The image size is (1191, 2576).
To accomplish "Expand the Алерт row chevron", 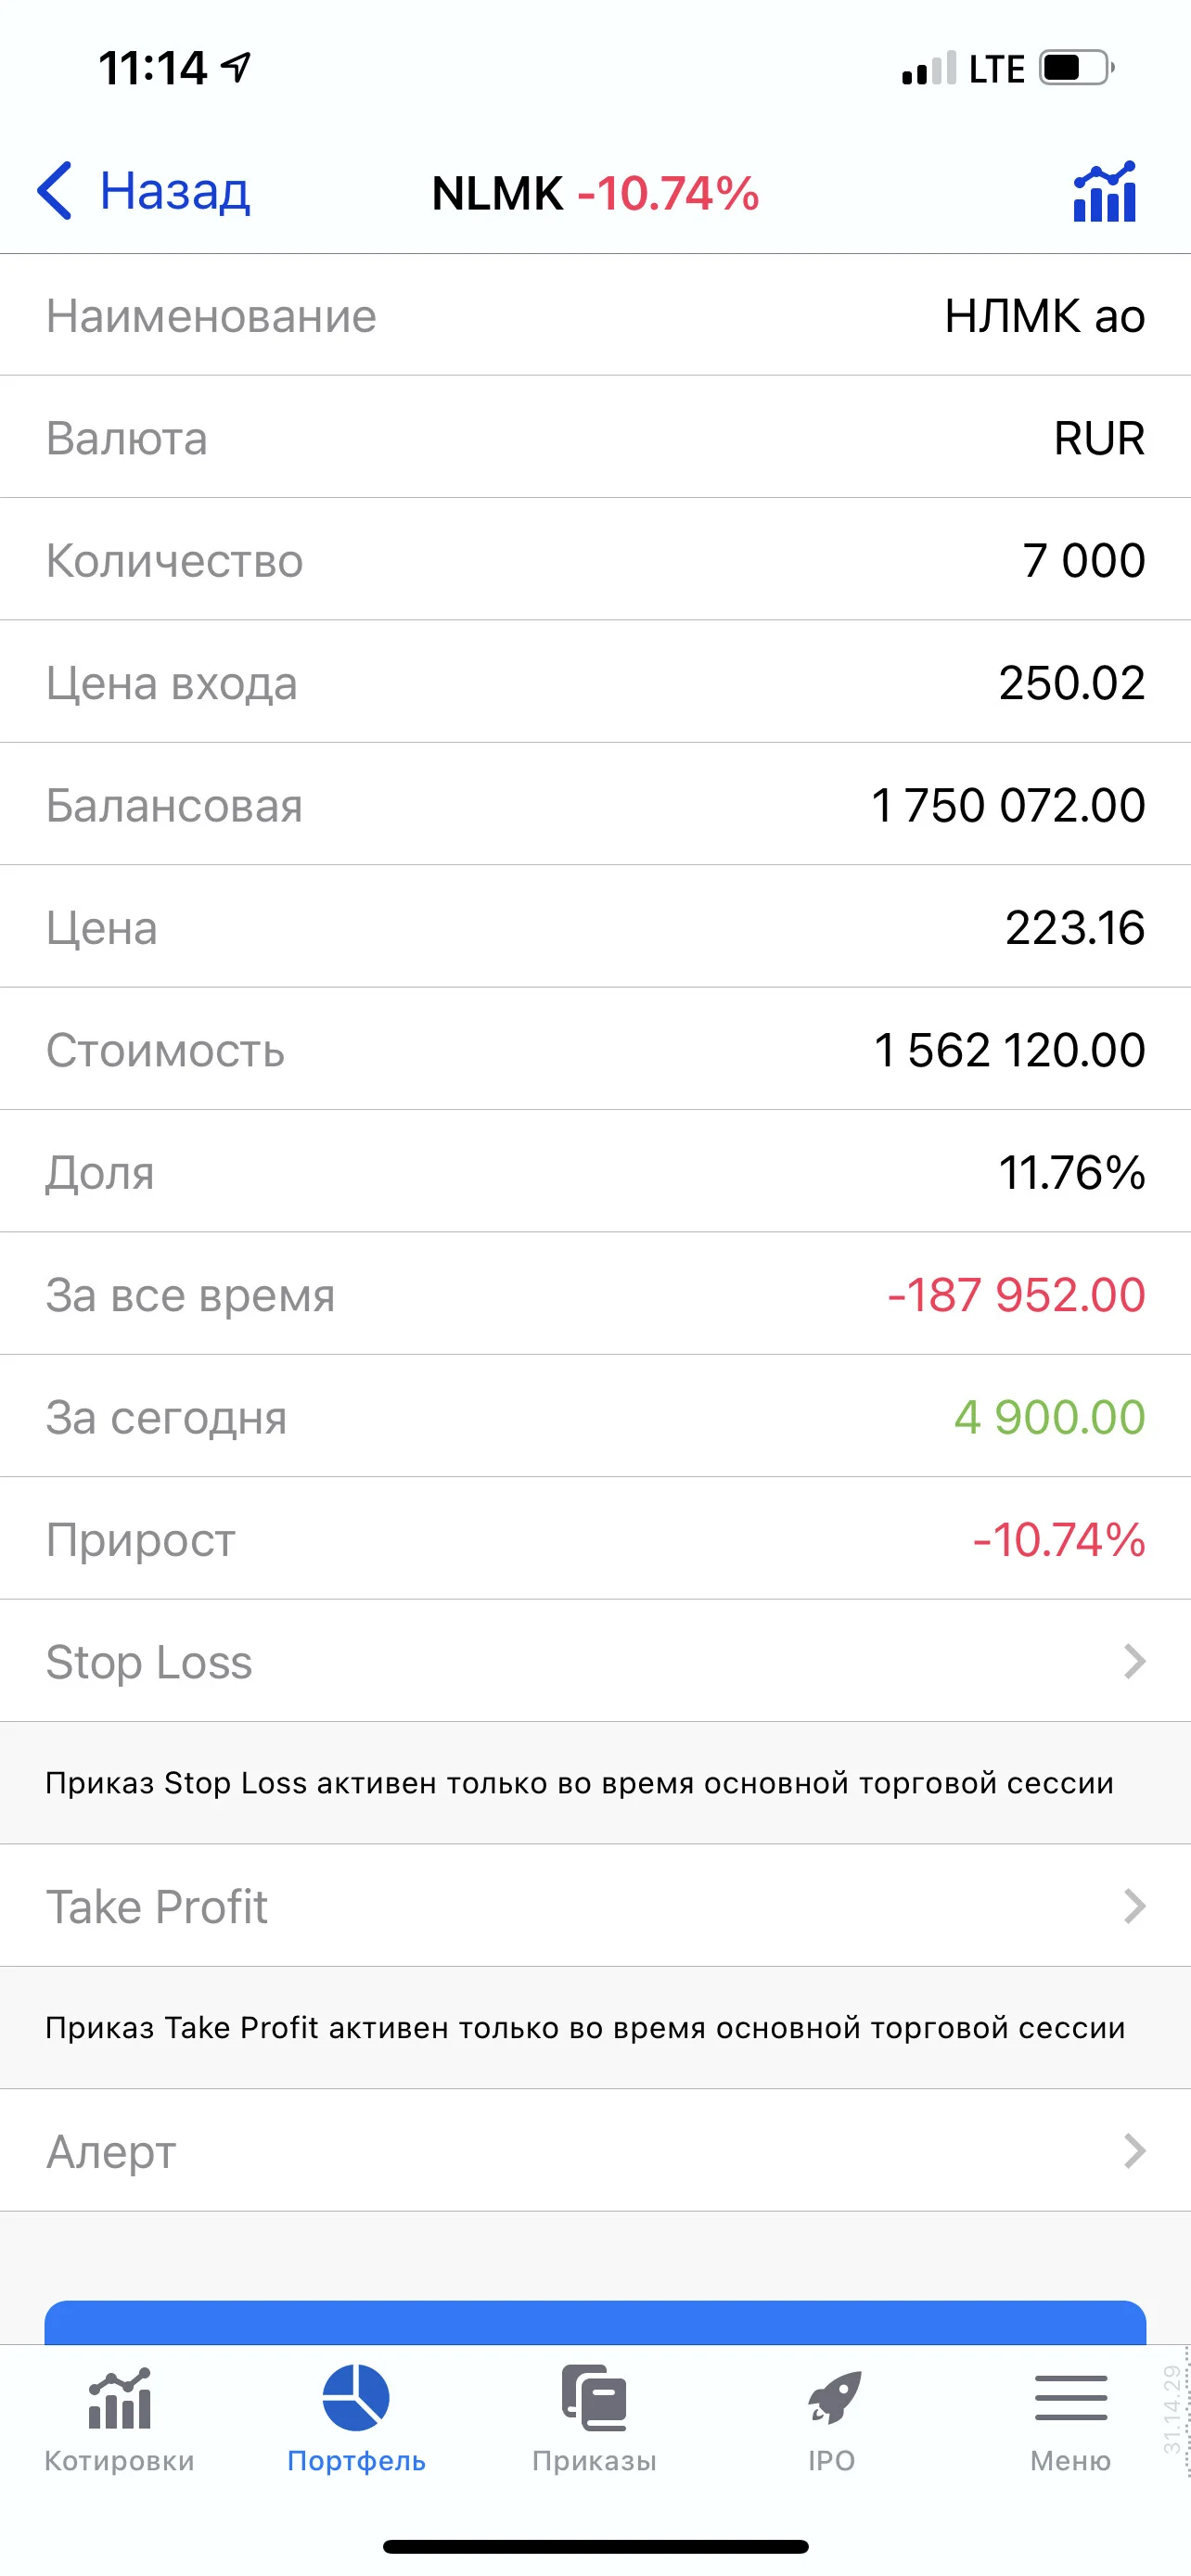I will [x=1134, y=2151].
